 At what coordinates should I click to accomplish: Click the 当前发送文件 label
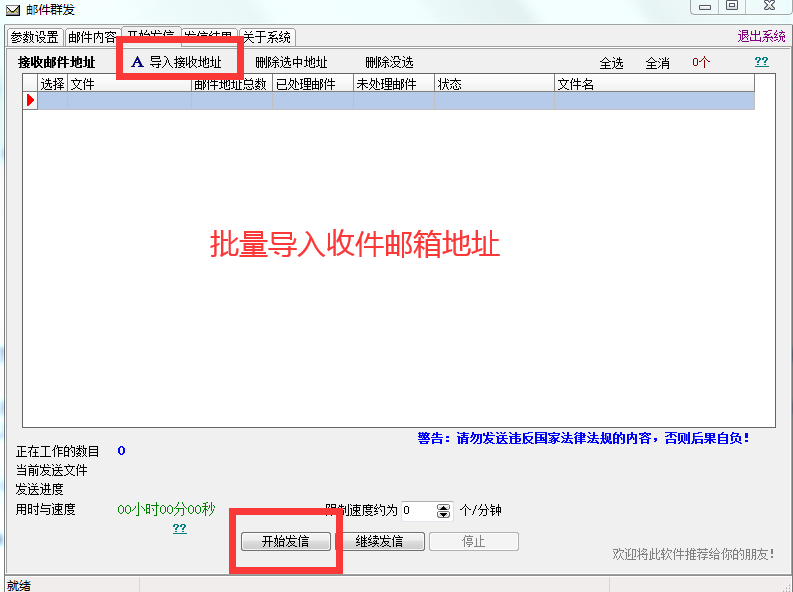pos(52,470)
